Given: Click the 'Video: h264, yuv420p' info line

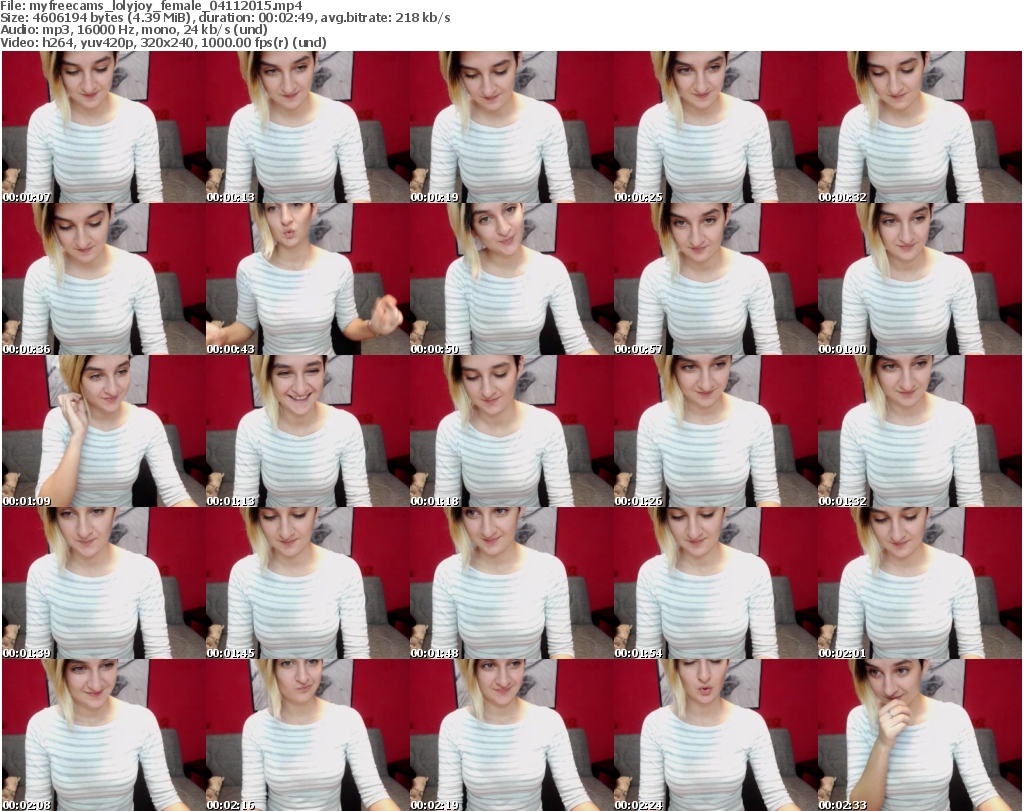Looking at the screenshot, I should [163, 42].
